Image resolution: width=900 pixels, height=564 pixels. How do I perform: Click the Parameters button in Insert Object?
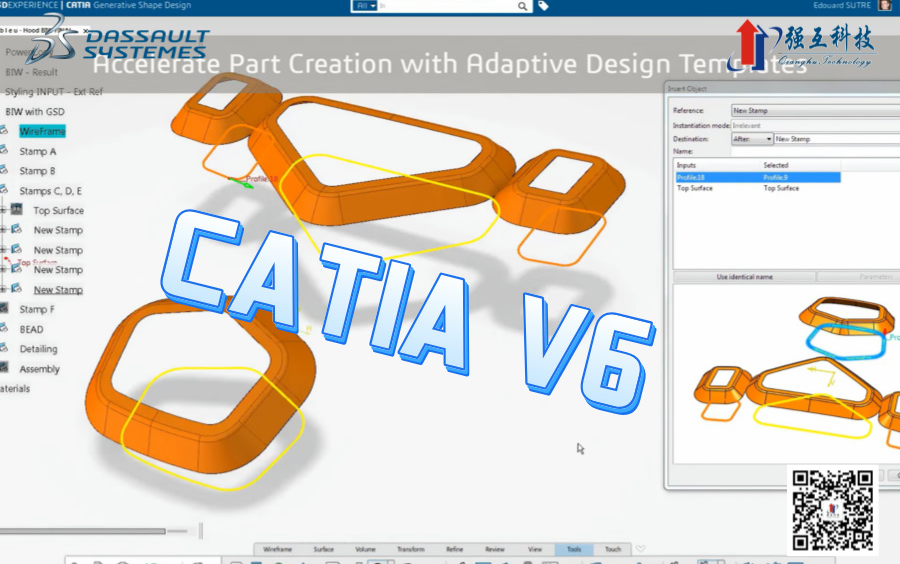859,277
